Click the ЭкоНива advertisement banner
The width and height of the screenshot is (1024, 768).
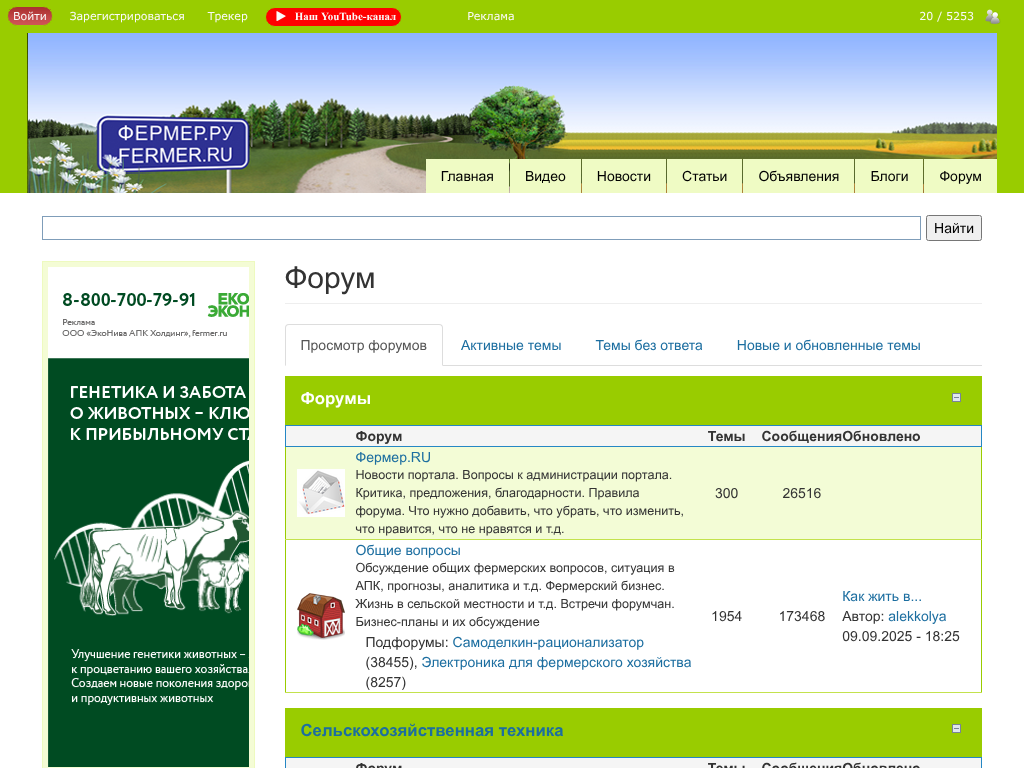tap(148, 500)
